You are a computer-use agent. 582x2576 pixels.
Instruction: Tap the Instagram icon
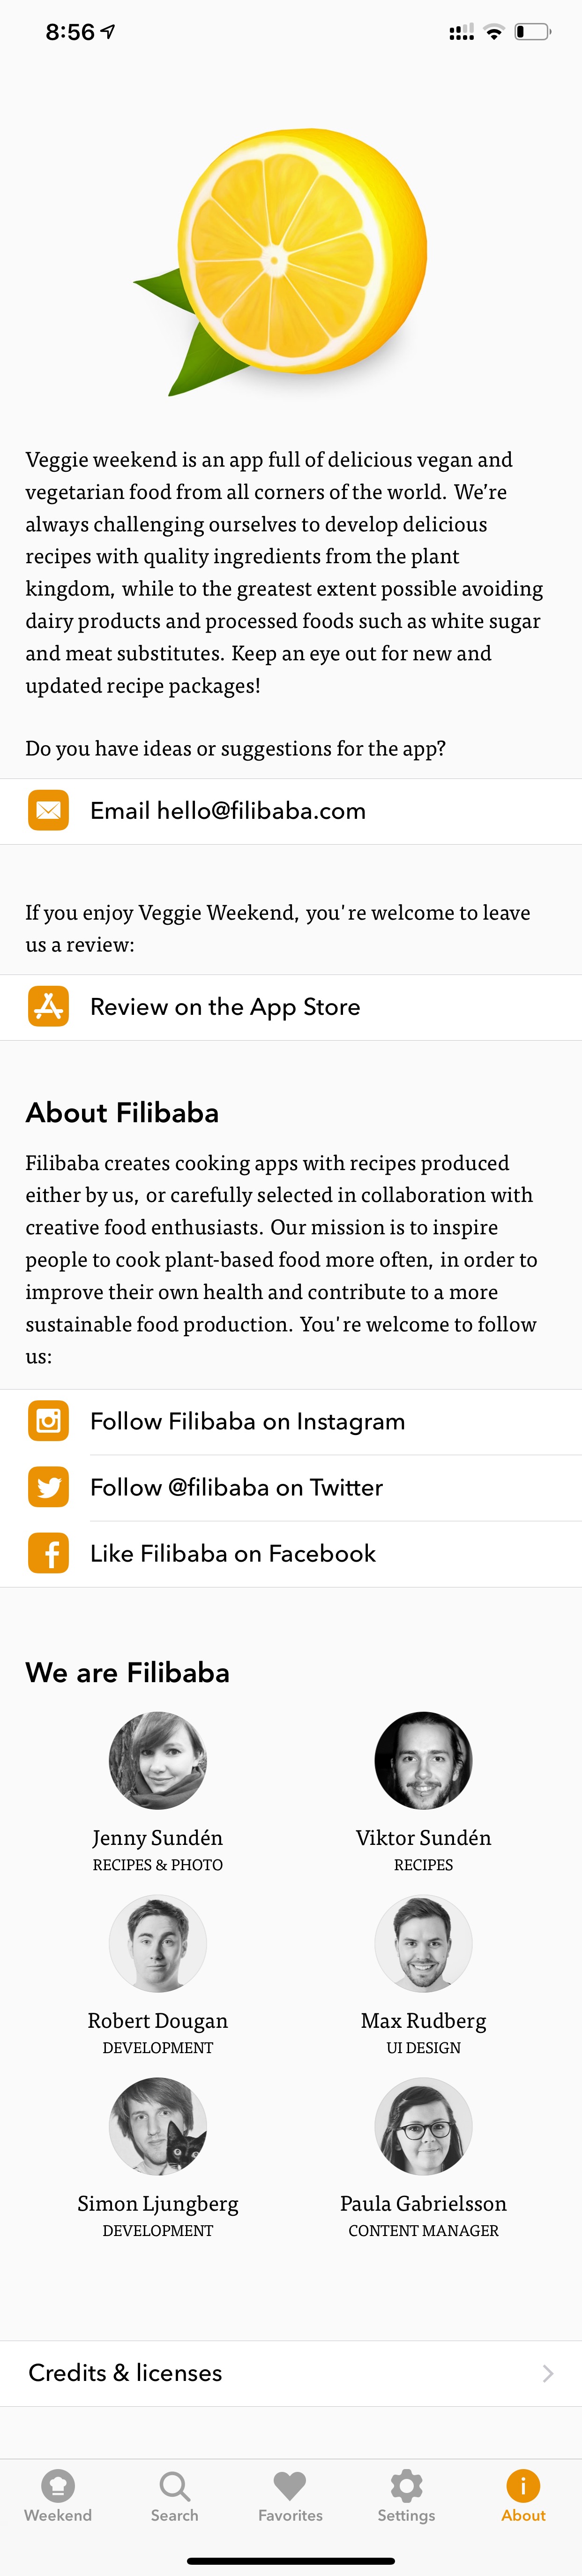(x=48, y=1421)
